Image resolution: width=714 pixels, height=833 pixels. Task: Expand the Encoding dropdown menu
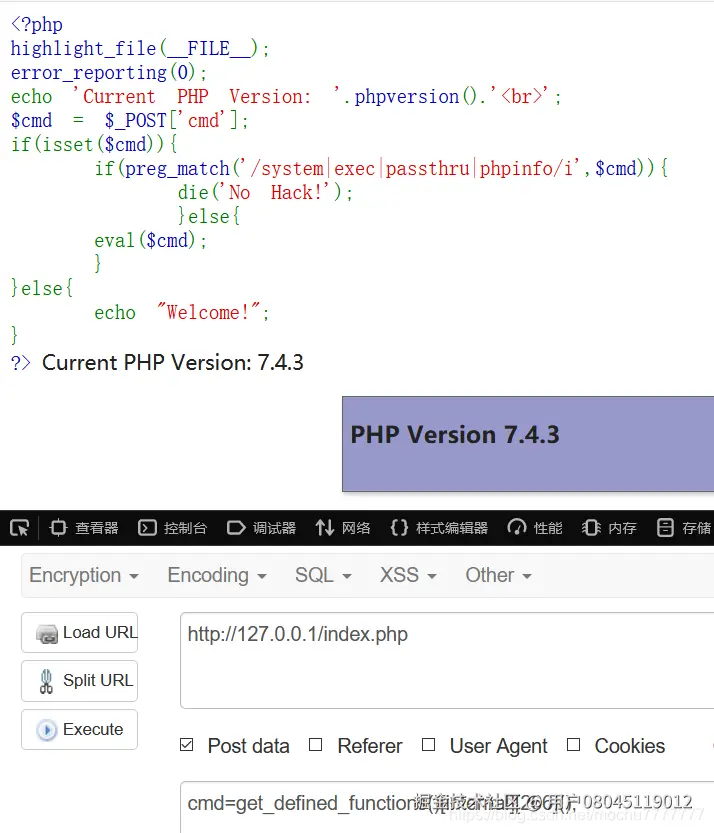coord(217,575)
